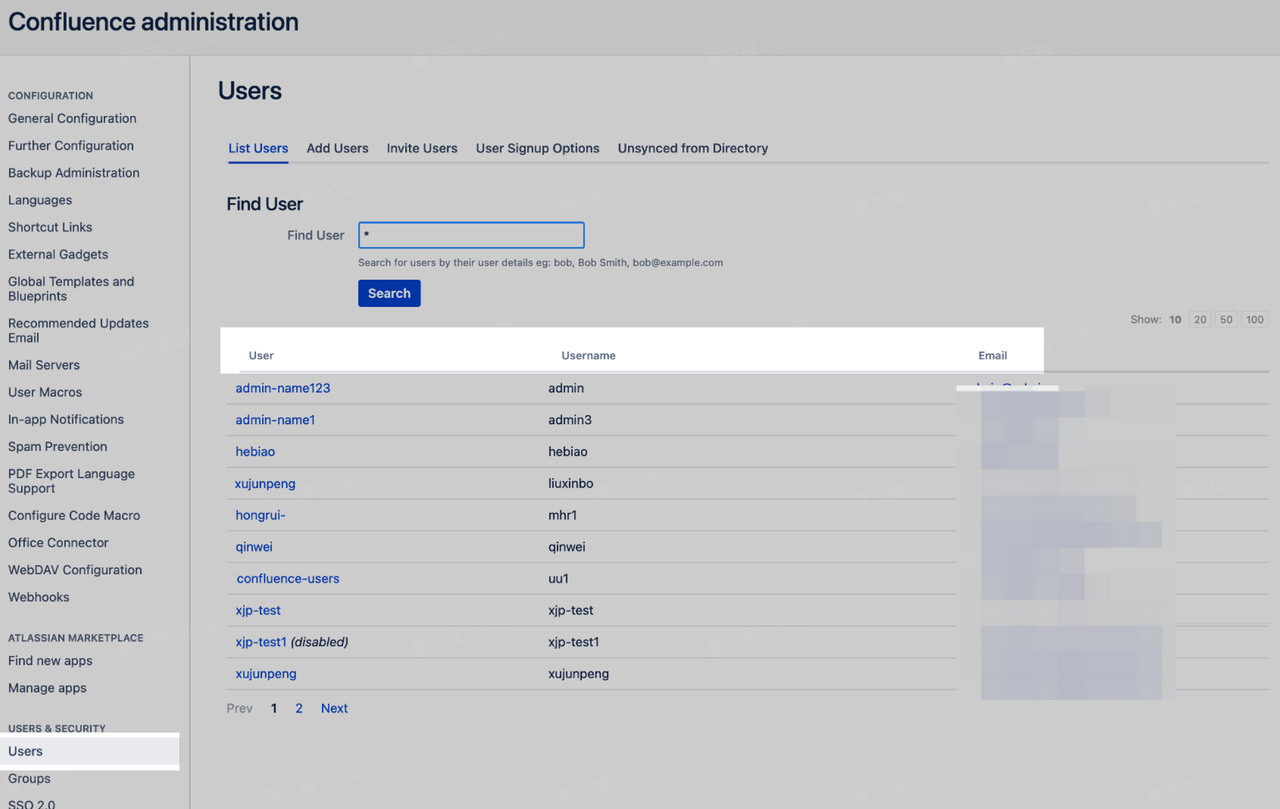Open the Add Users tab
Screen dimensions: 1280x809
pyautogui.click(x=337, y=147)
